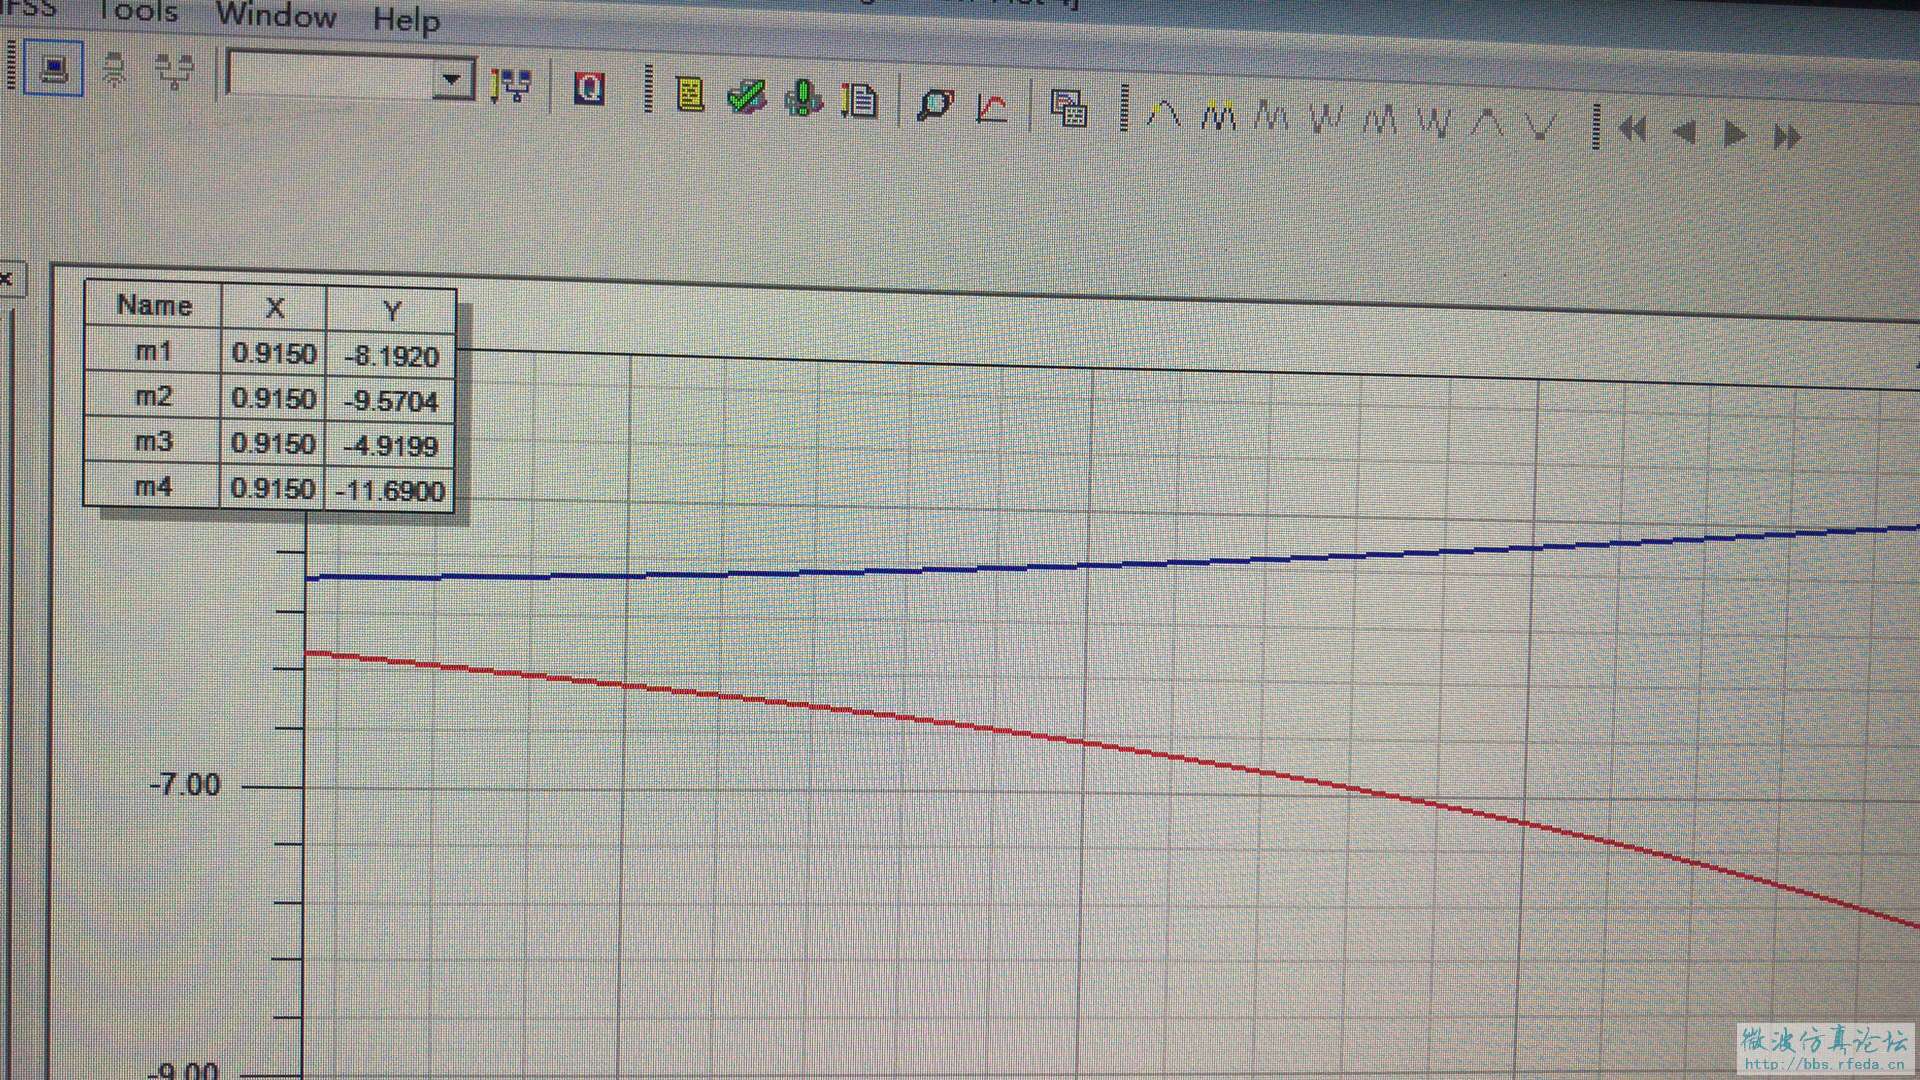This screenshot has height=1080, width=1920.
Task: Click the yellow-highlighted M marker icon
Action: (1218, 116)
